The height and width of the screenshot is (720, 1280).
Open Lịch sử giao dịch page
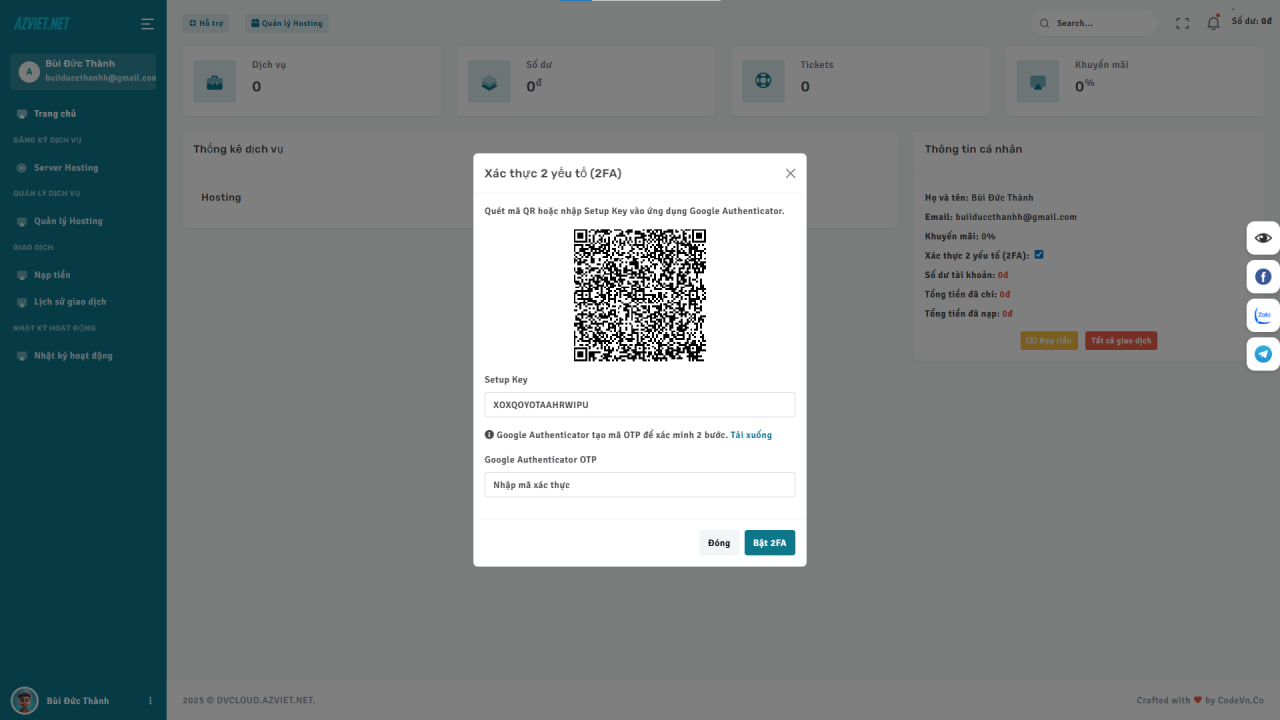[x=70, y=302]
